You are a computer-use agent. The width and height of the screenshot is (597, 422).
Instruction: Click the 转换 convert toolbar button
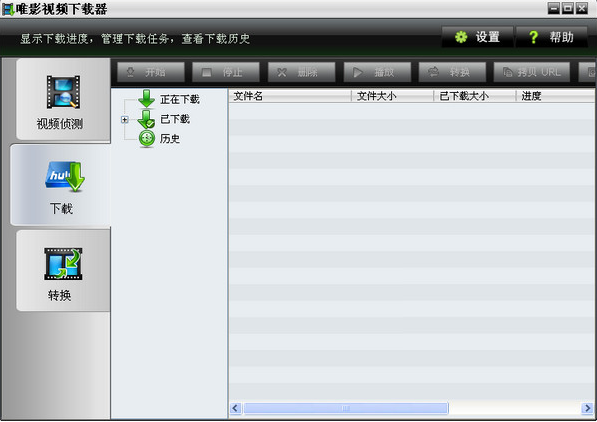point(452,72)
